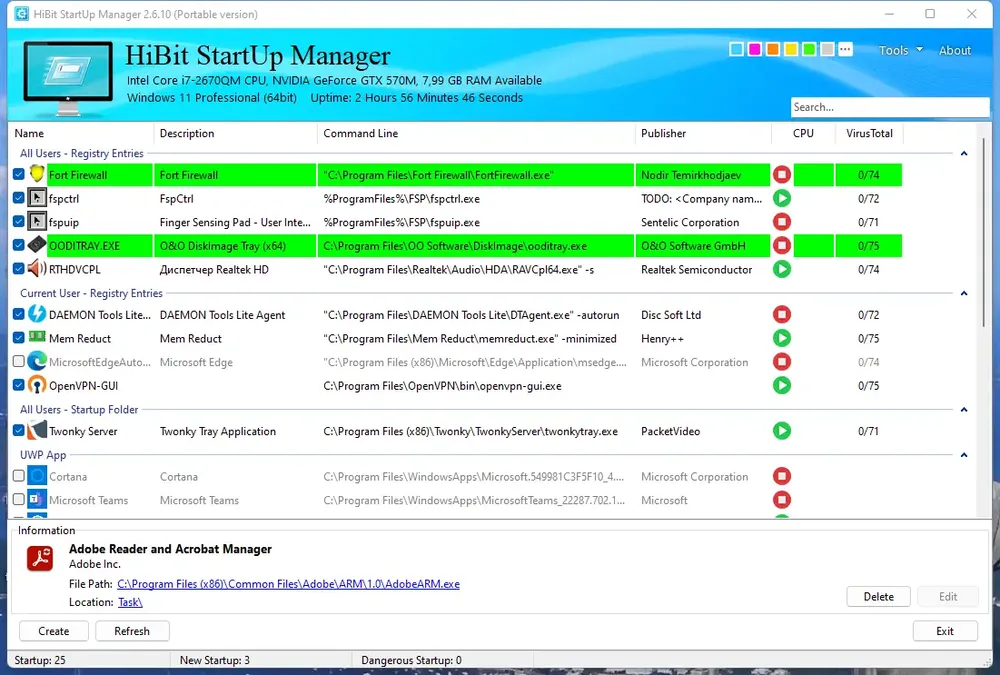
Task: Click the green play icon for fspctrl
Action: tap(781, 198)
